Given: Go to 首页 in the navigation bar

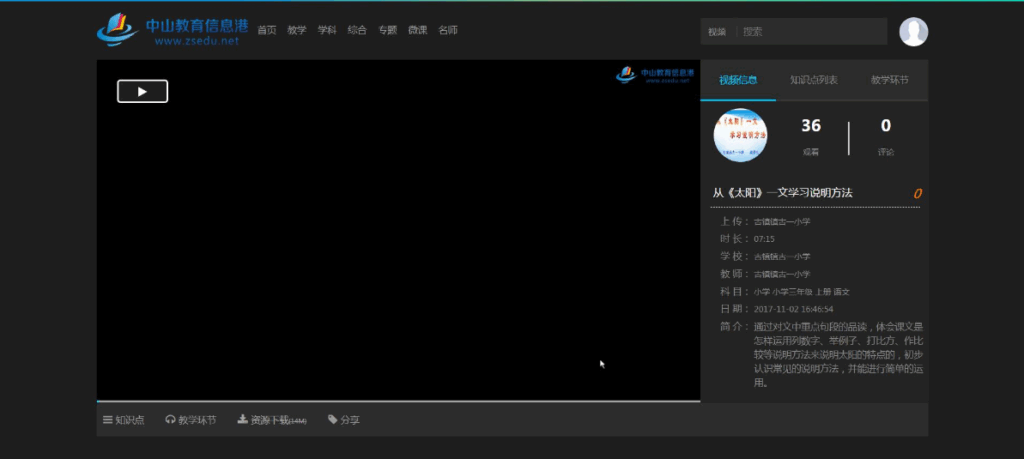Looking at the screenshot, I should tap(266, 31).
